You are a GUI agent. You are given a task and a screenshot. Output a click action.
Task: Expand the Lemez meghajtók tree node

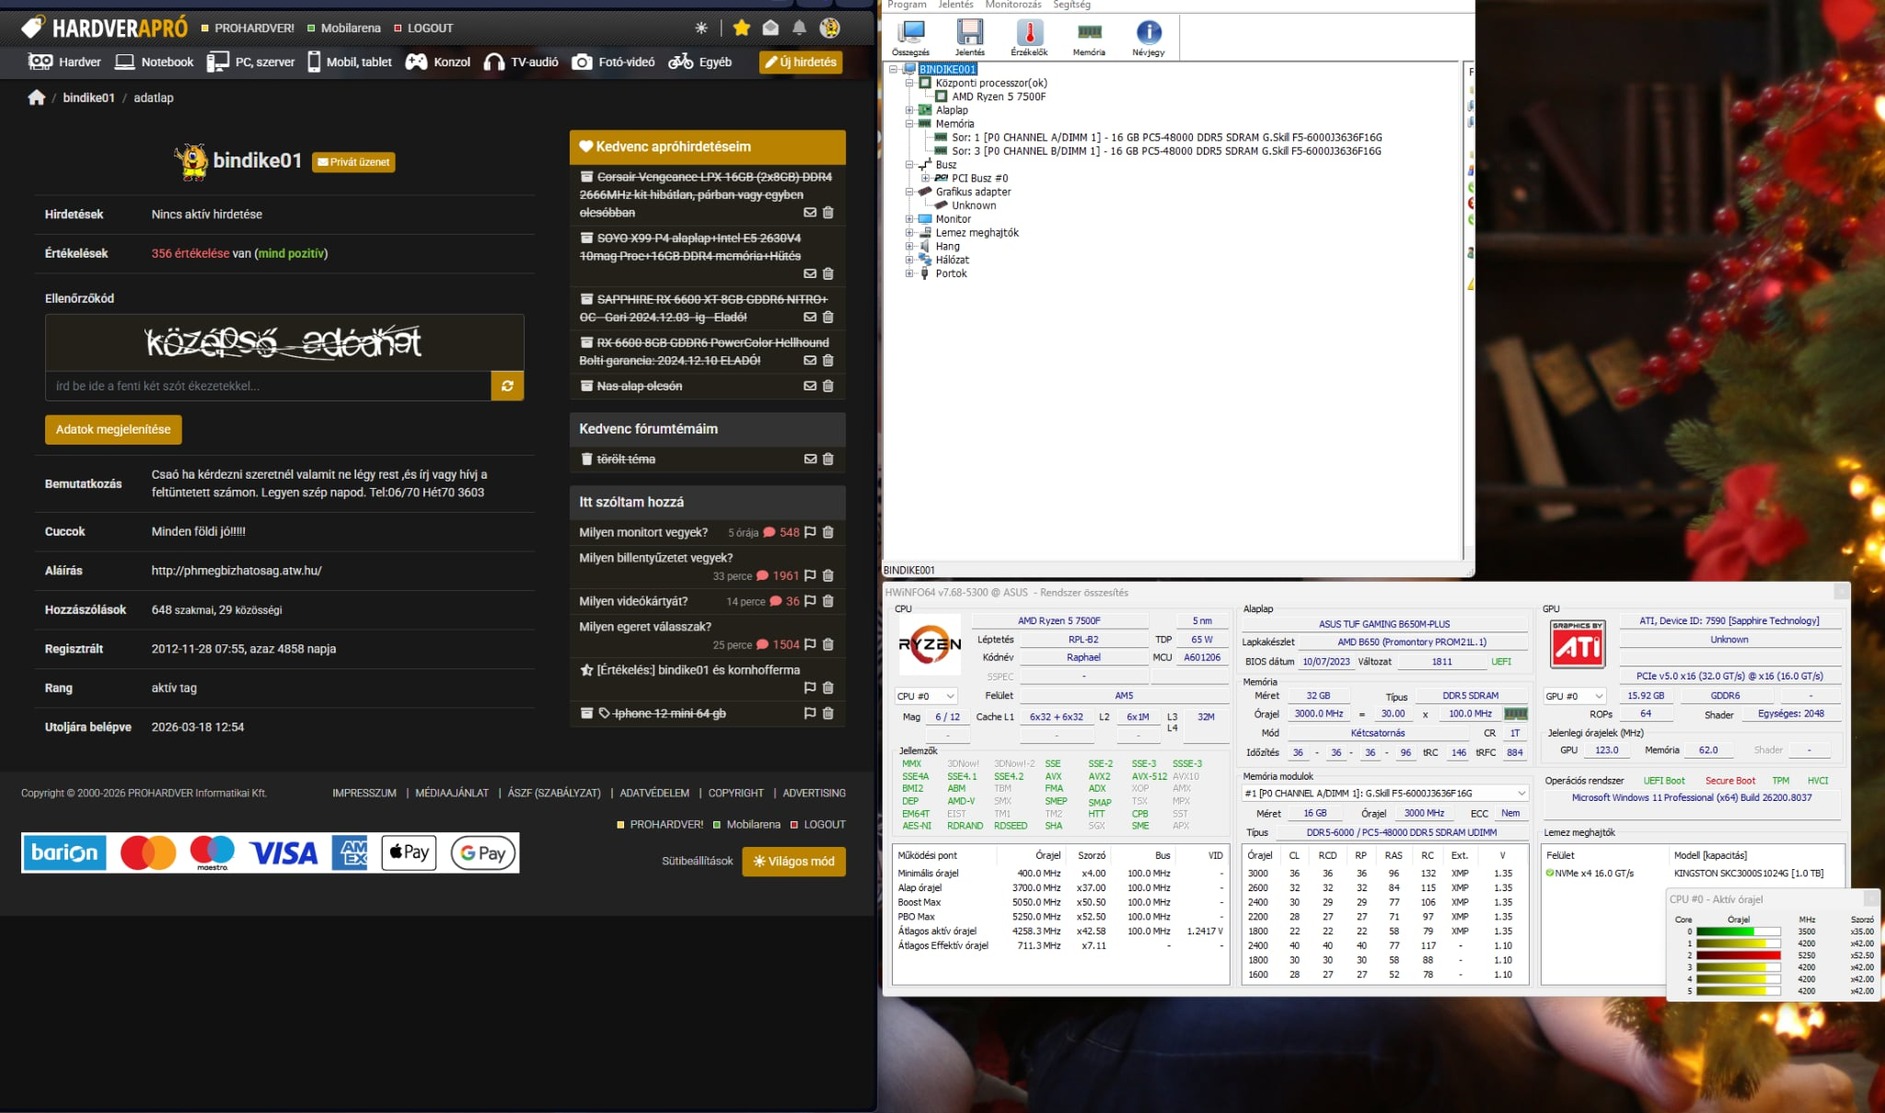click(910, 233)
